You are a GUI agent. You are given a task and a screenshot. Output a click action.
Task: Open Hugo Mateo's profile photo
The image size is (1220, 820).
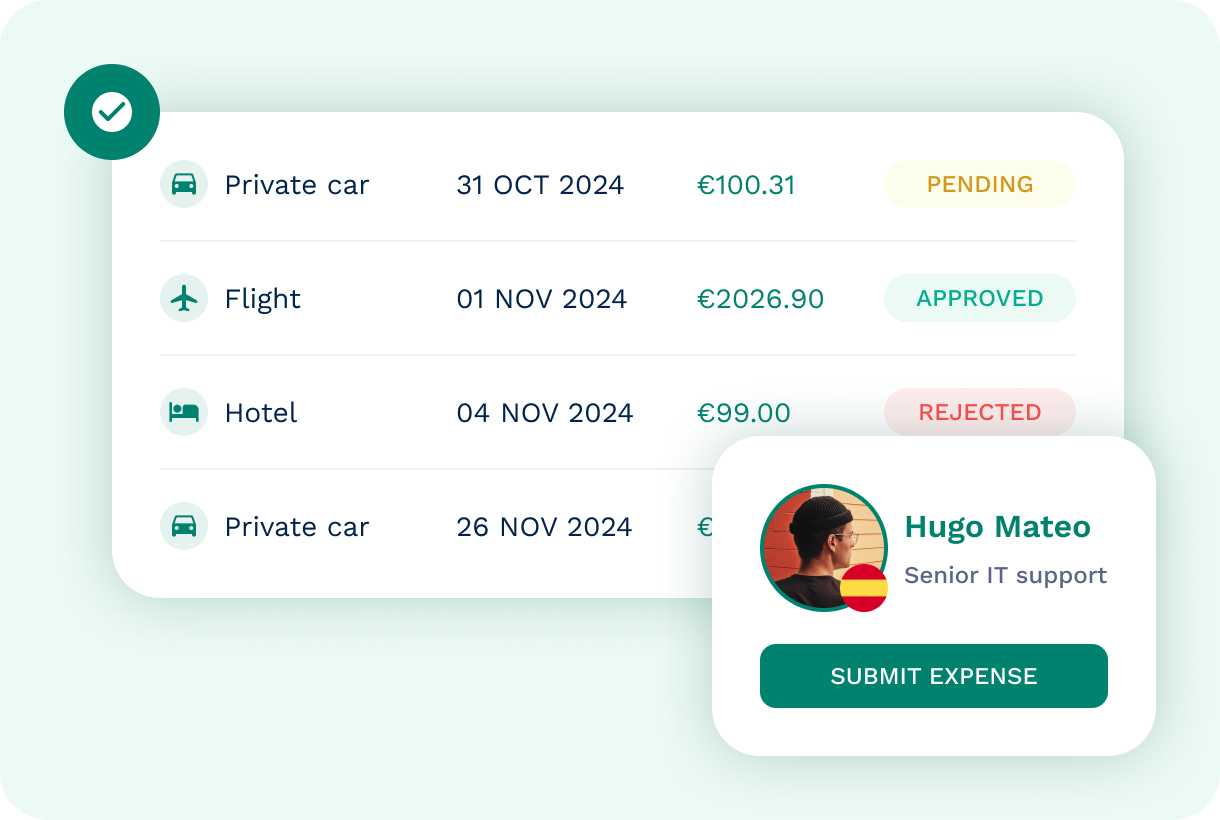coord(815,545)
